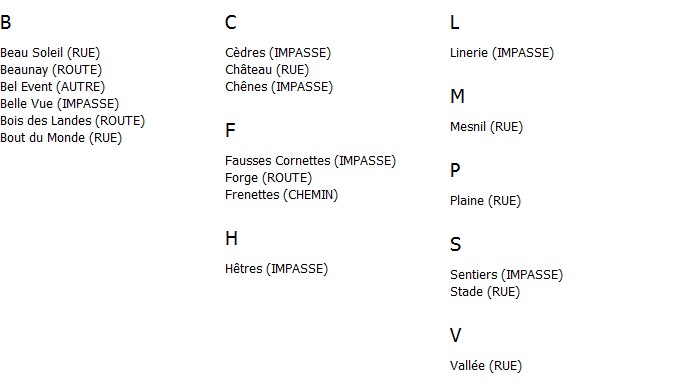Open the Beau Soleil (RUE) street link

coord(50,53)
